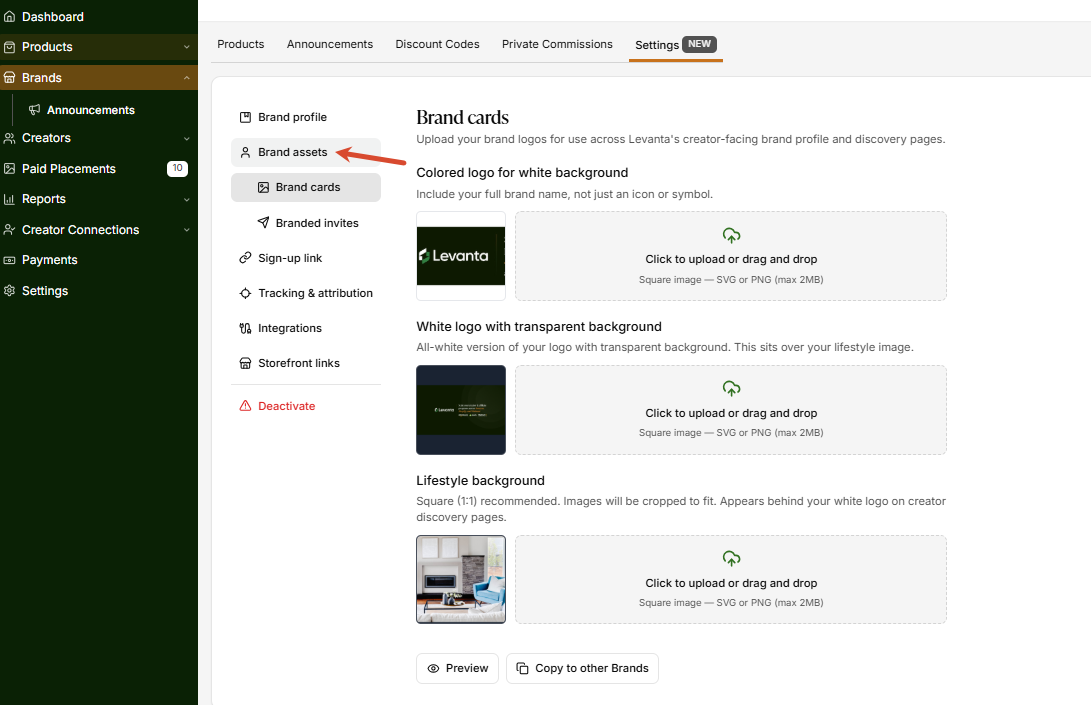Switch to the Announcements tab
The image size is (1091, 705).
[x=330, y=44]
